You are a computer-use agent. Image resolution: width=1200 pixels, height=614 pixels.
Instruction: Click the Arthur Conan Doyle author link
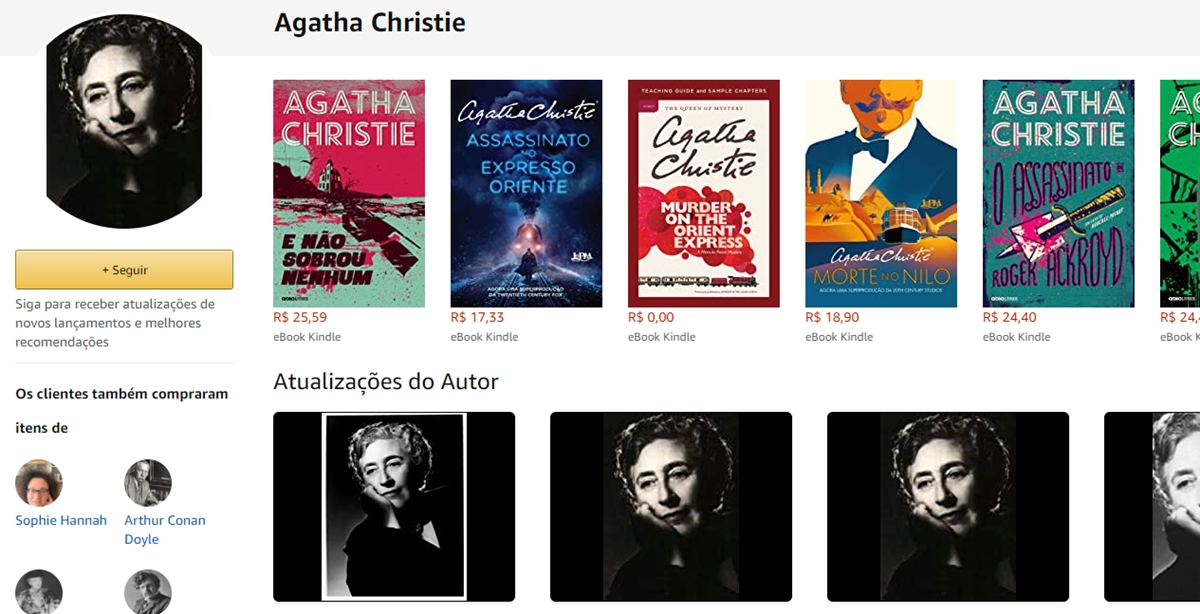pos(165,530)
